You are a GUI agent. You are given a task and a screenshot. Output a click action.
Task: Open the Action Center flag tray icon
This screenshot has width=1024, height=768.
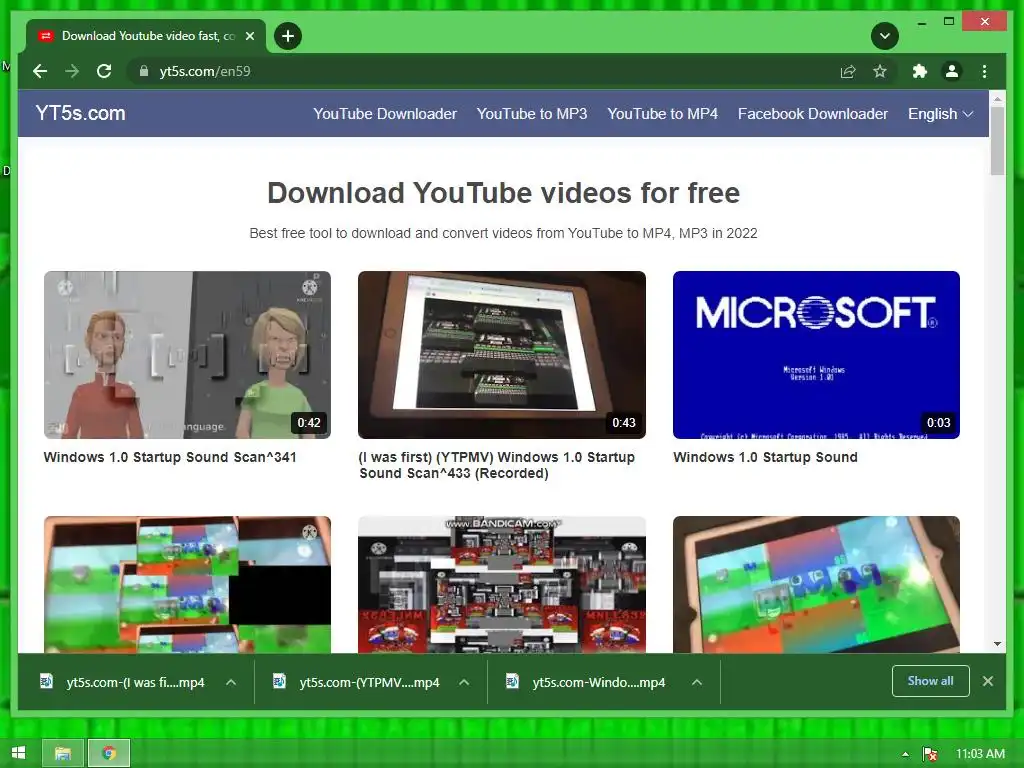pyautogui.click(x=930, y=754)
